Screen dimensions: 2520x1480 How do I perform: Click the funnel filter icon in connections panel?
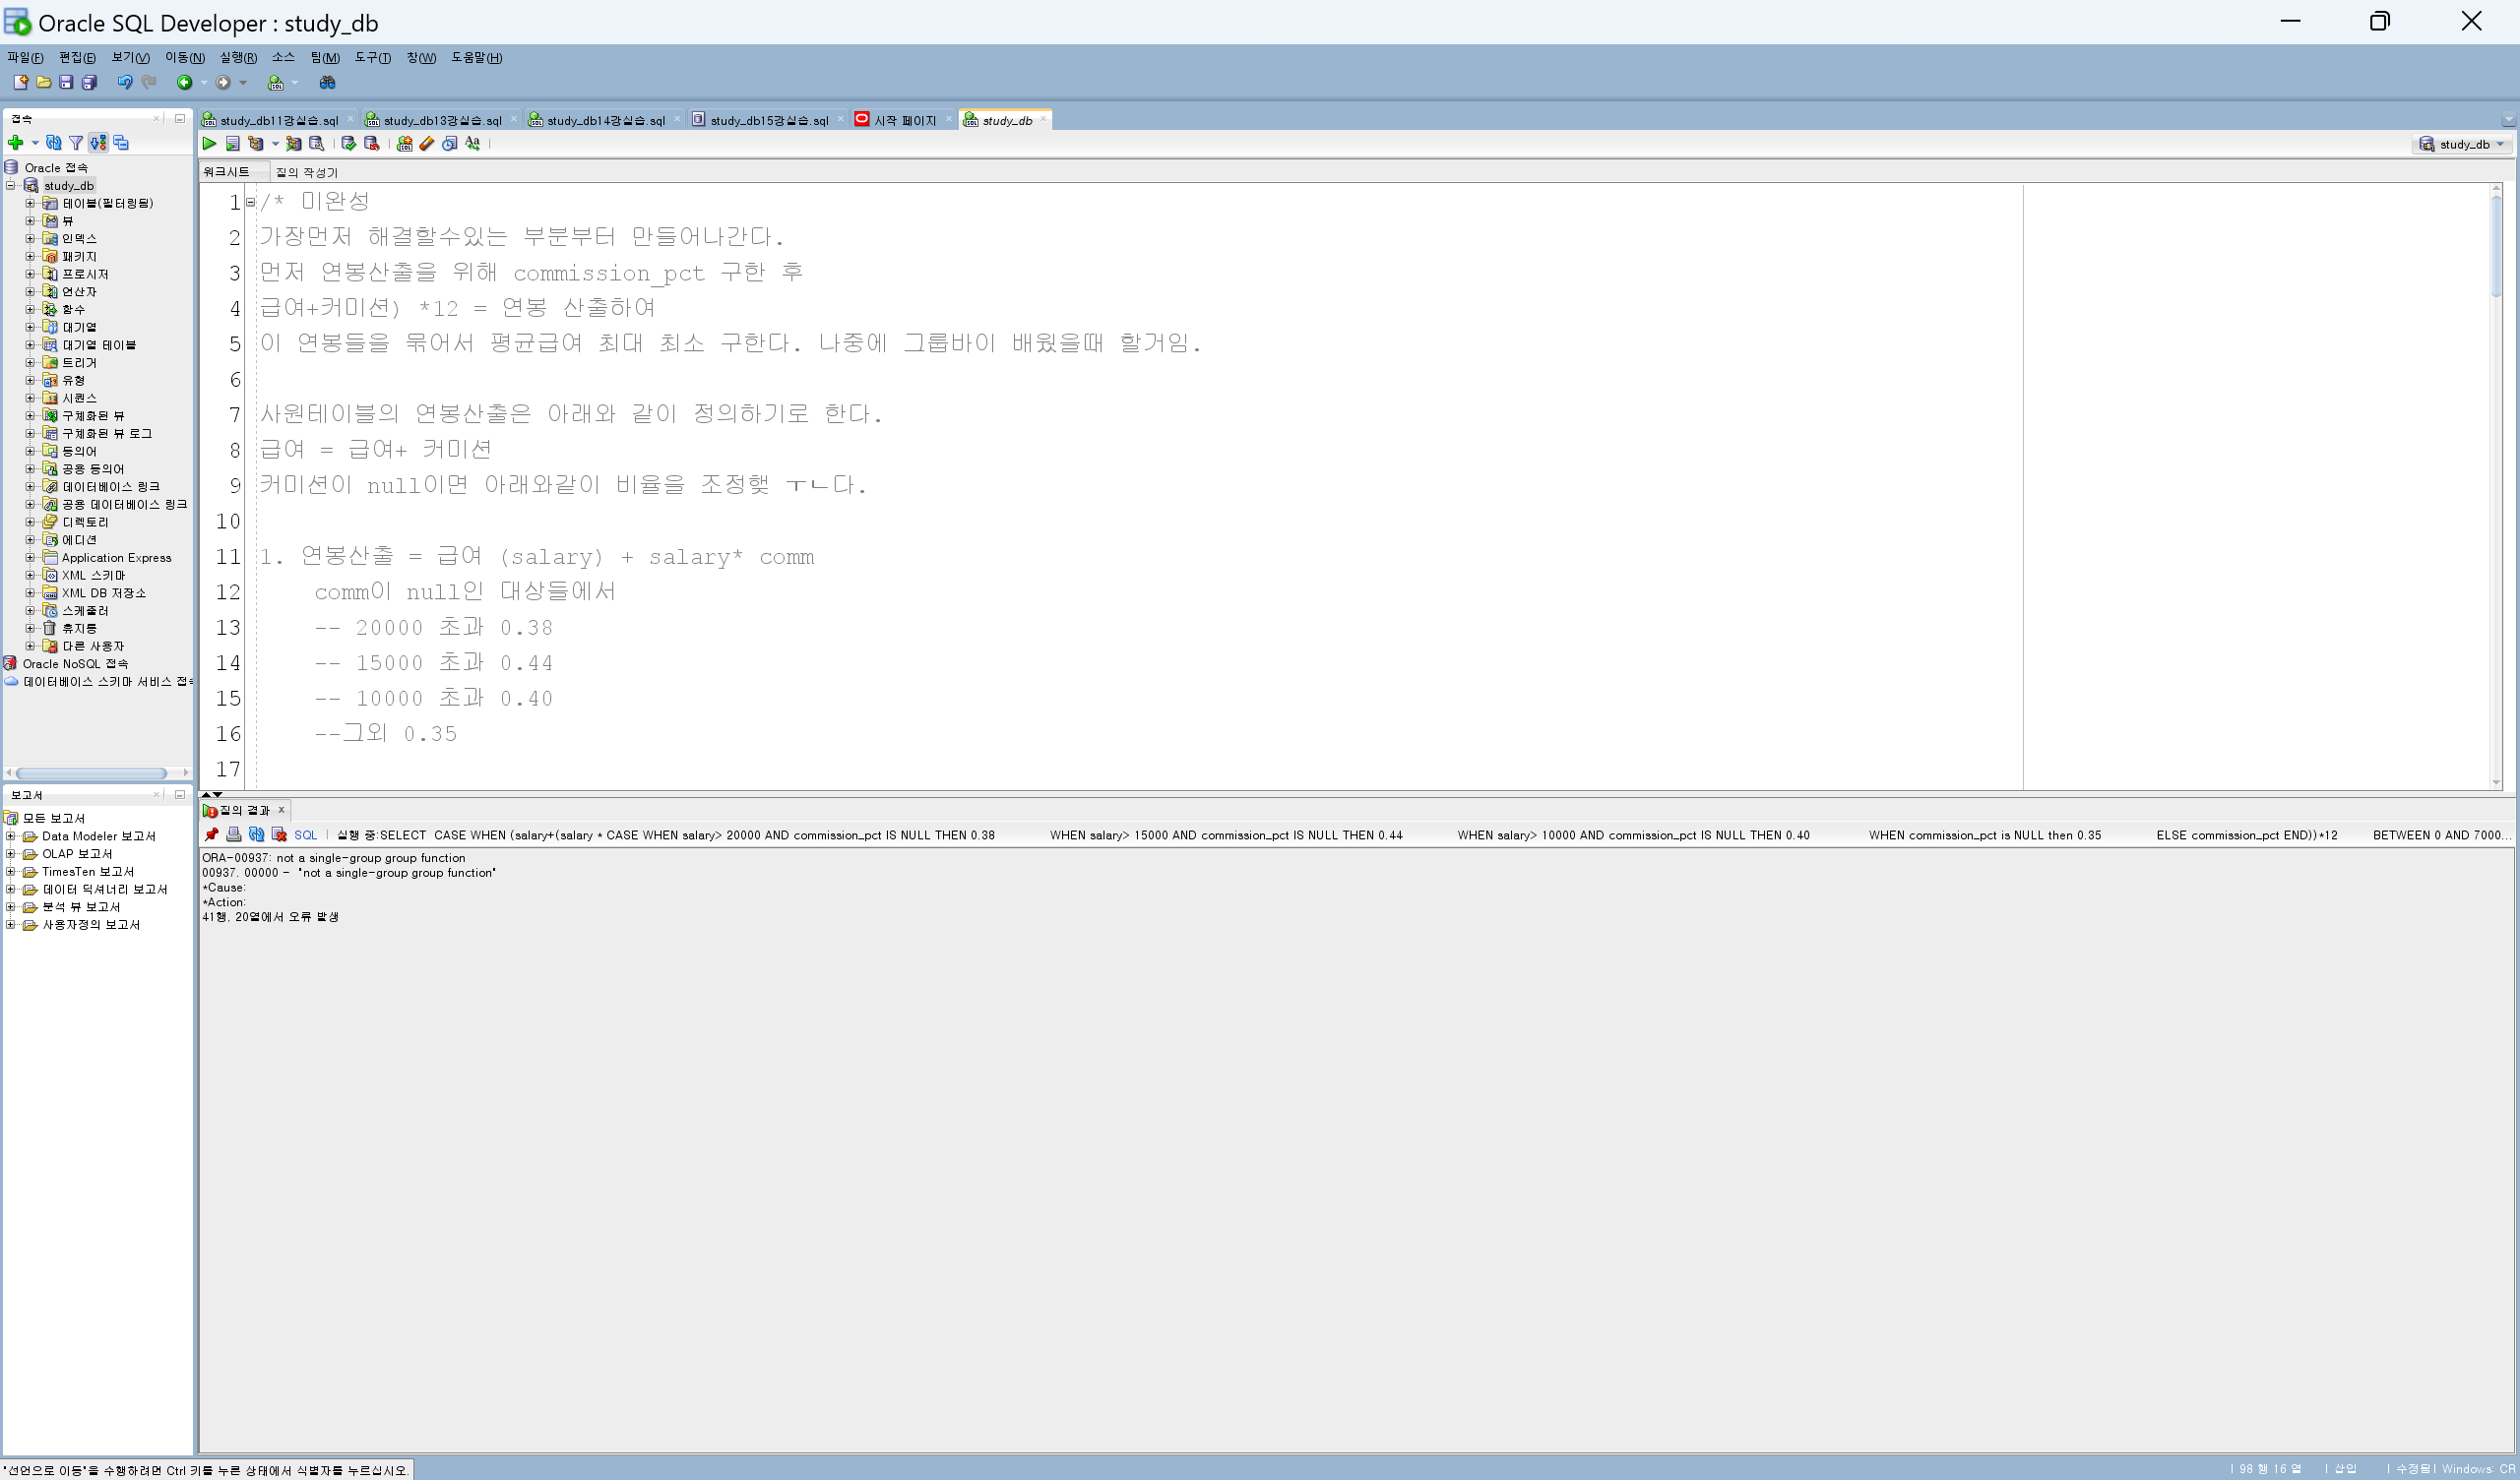76,143
